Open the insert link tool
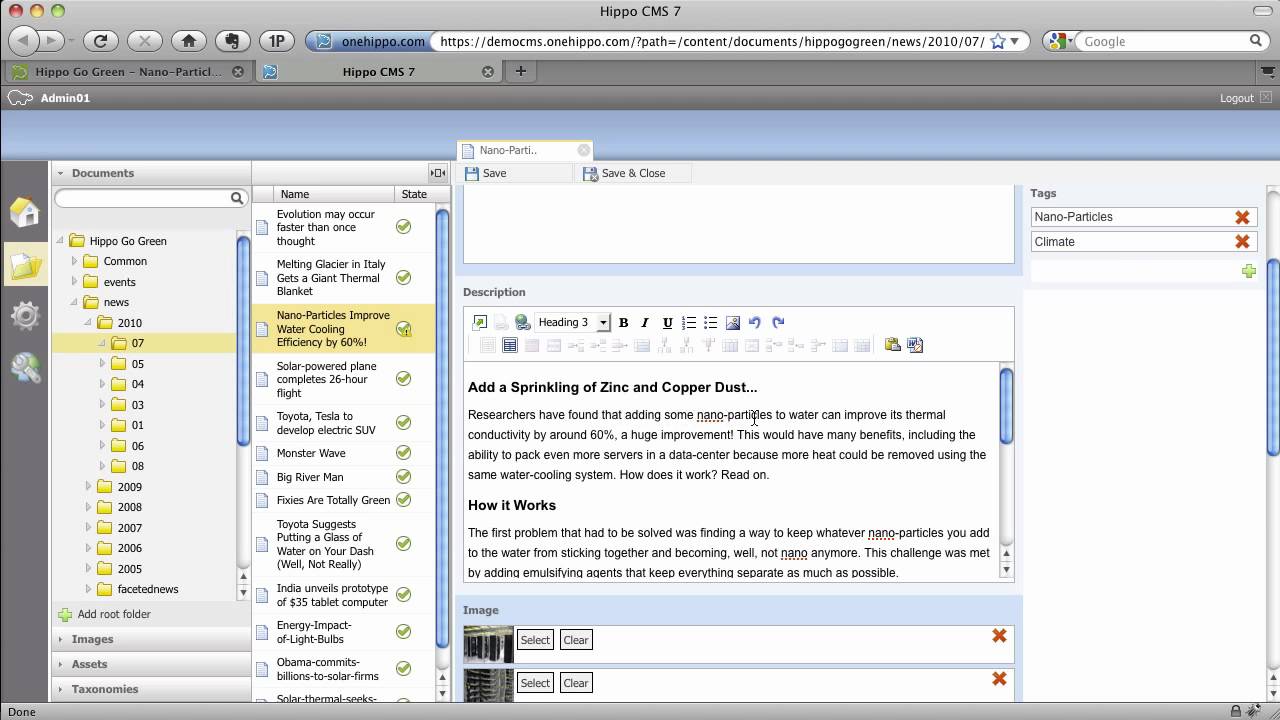Image resolution: width=1280 pixels, height=720 pixels. 522,322
